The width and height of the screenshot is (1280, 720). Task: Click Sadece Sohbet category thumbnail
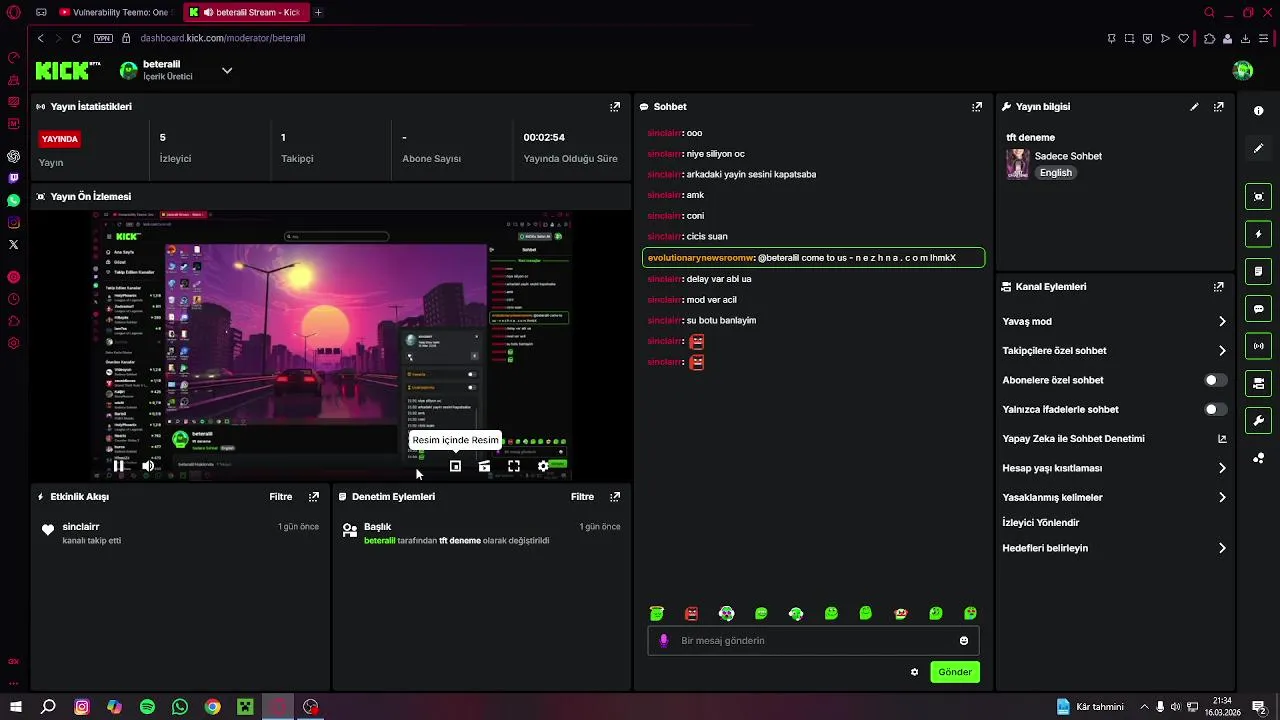[x=1017, y=164]
